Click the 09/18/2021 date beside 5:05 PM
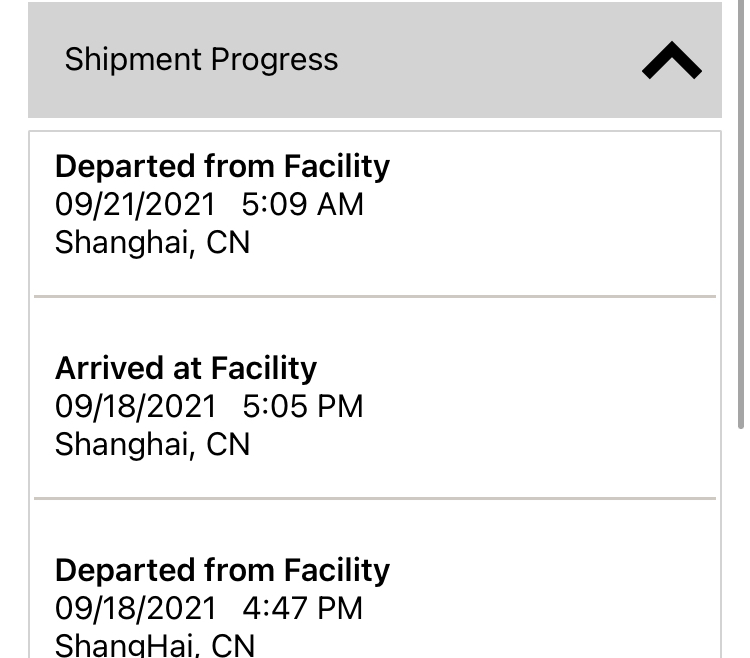This screenshot has width=750, height=658. tap(135, 407)
